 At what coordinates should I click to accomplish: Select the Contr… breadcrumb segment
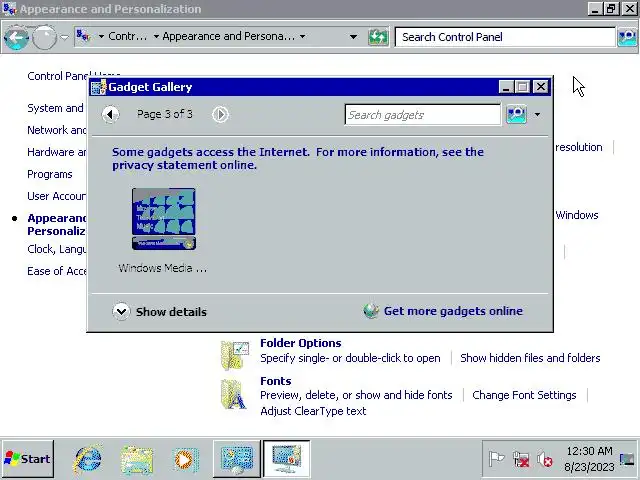127,36
